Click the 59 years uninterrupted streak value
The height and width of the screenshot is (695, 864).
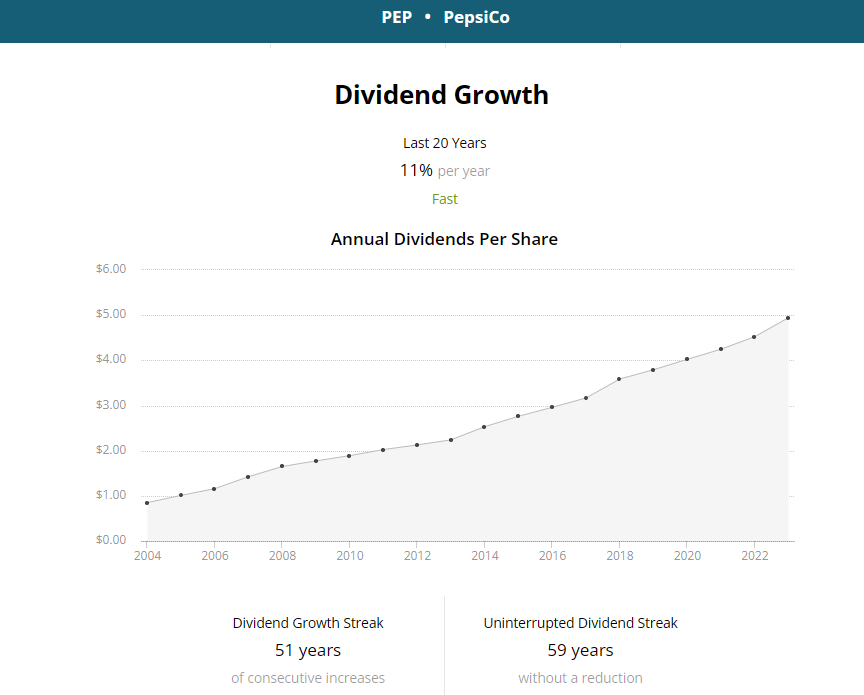(x=580, y=651)
